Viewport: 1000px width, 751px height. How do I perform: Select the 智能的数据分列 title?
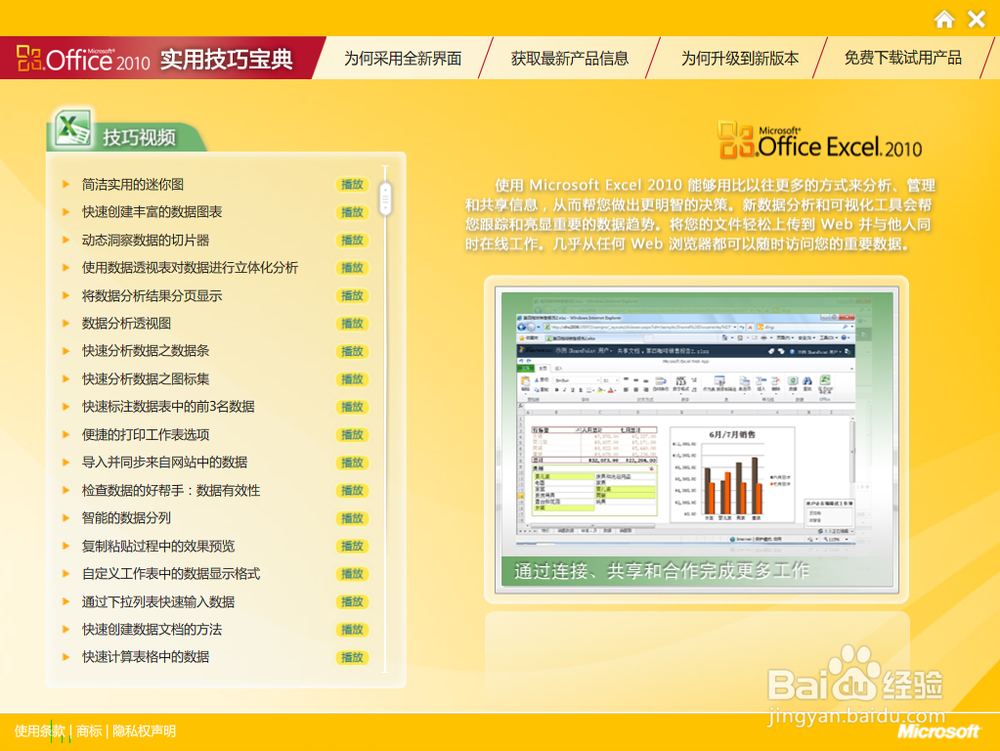click(x=126, y=518)
